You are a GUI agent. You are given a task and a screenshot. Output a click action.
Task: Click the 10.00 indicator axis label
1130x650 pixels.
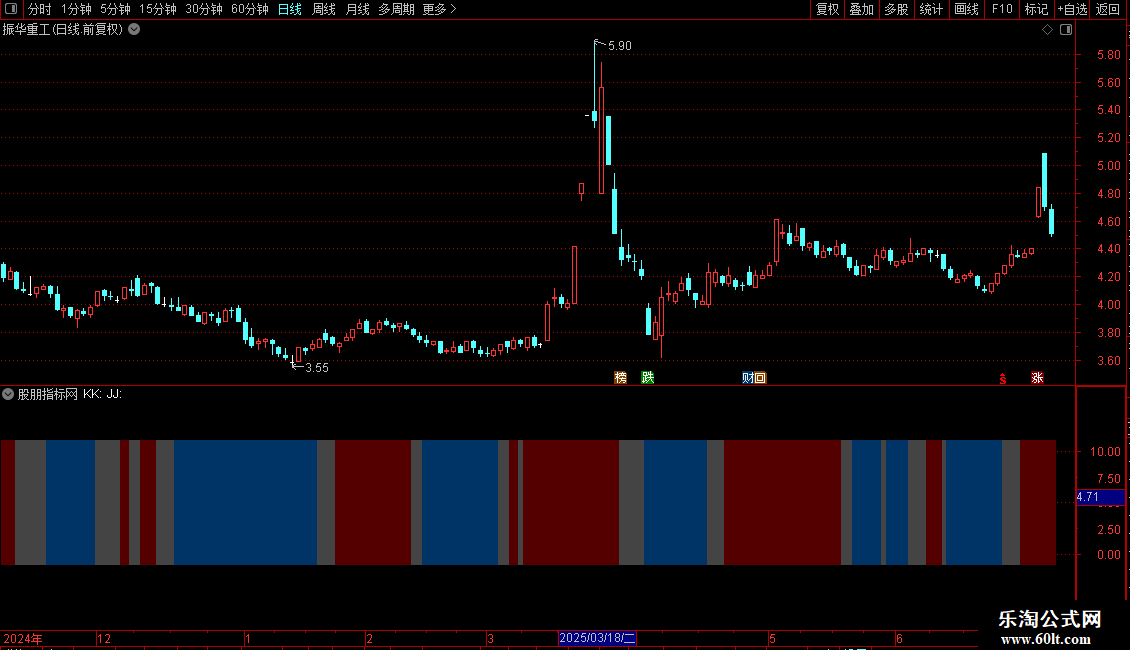pyautogui.click(x=1105, y=452)
